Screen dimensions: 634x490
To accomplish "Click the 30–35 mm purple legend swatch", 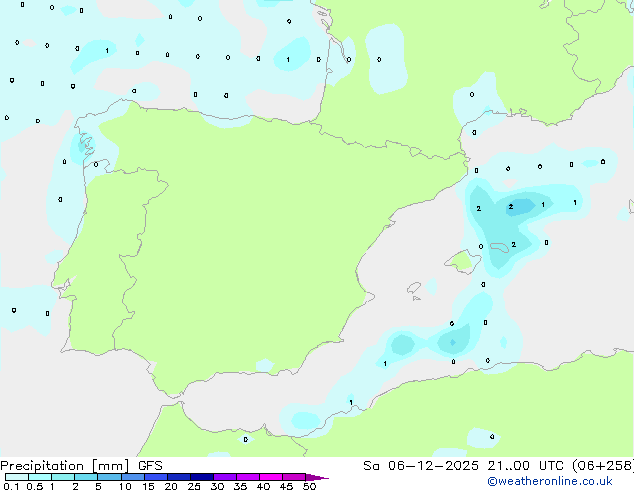I will pos(224,477).
